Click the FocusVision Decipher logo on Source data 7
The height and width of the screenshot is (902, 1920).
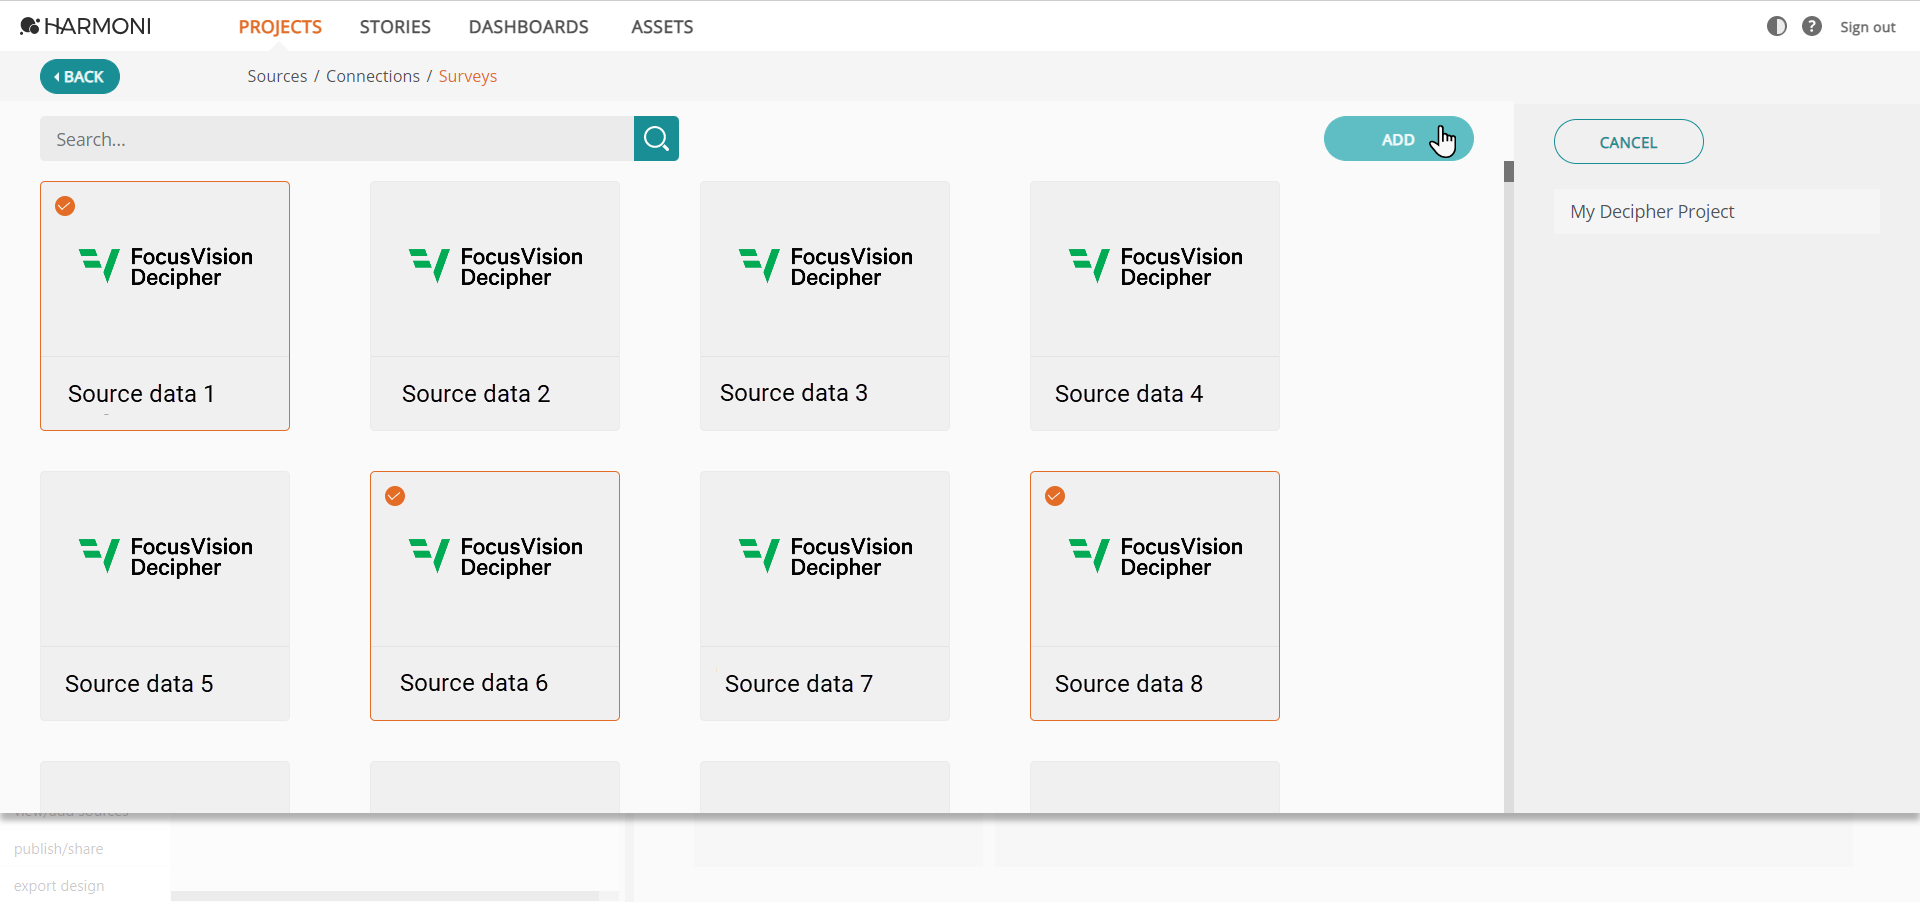pyautogui.click(x=824, y=556)
